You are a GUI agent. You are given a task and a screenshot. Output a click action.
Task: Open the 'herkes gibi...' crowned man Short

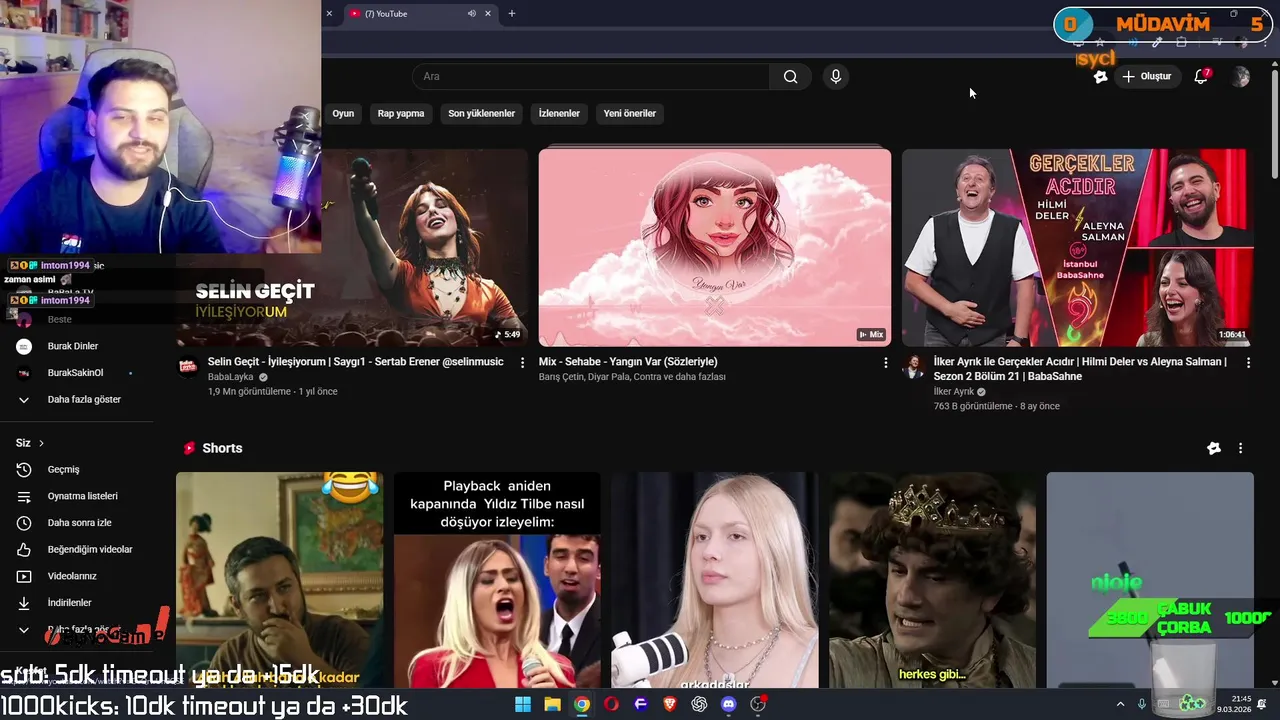[x=932, y=580]
